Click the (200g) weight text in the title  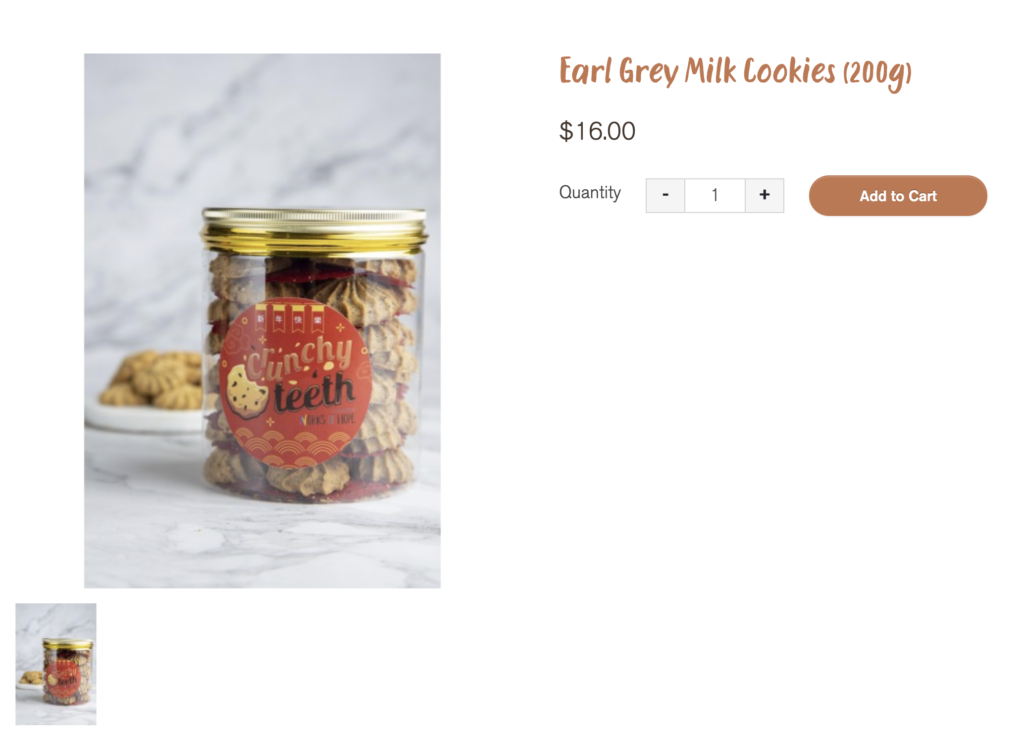878,74
